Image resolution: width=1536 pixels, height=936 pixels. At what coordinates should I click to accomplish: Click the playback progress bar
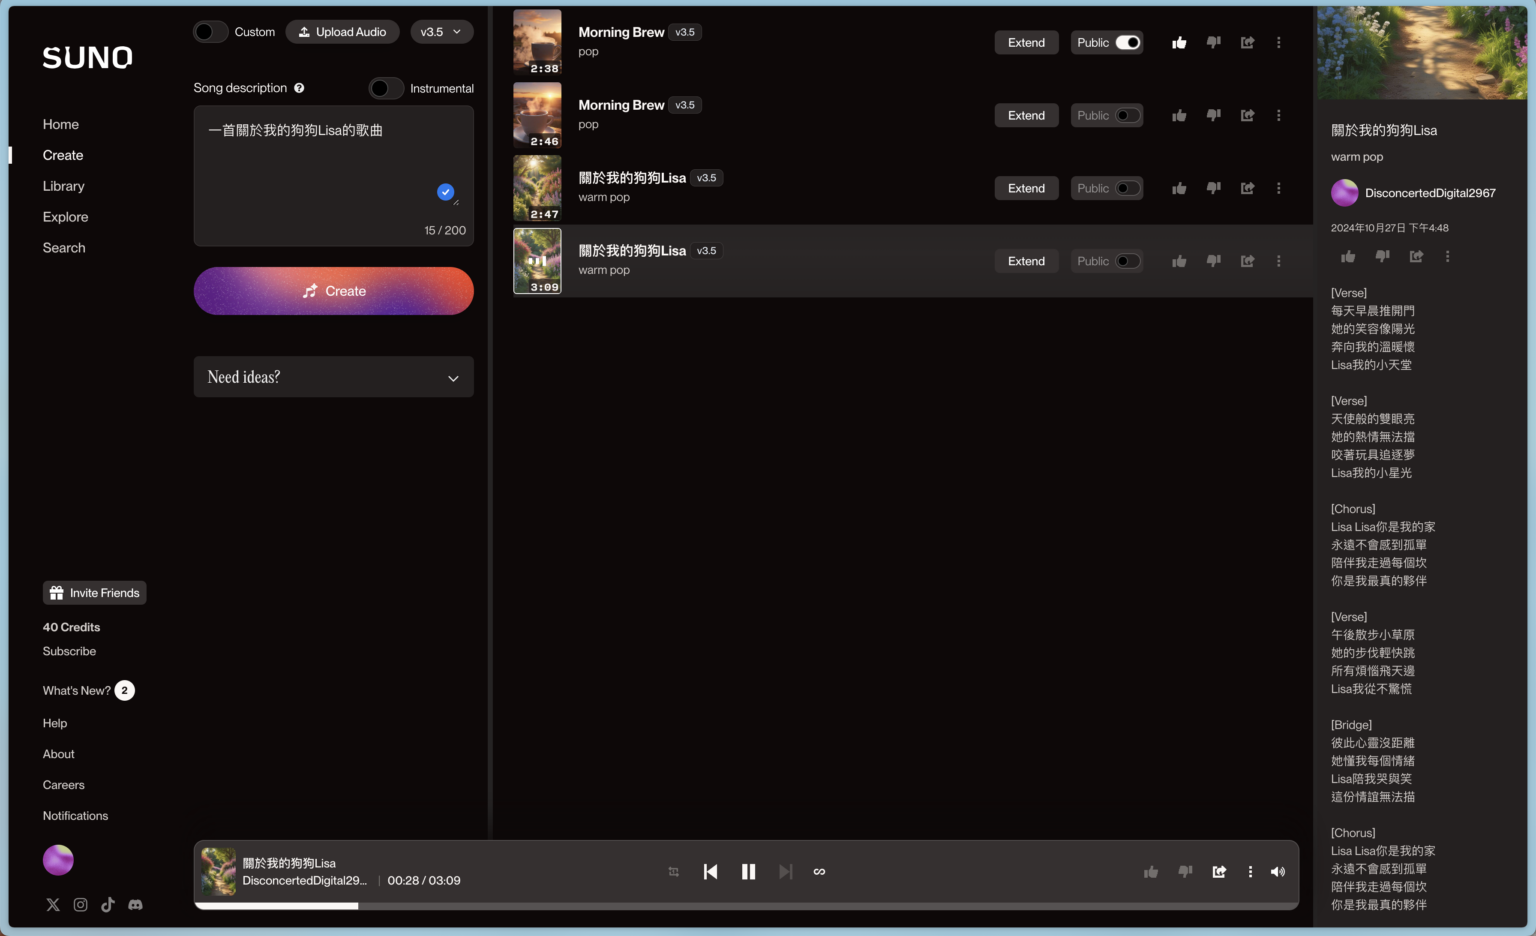pos(746,906)
